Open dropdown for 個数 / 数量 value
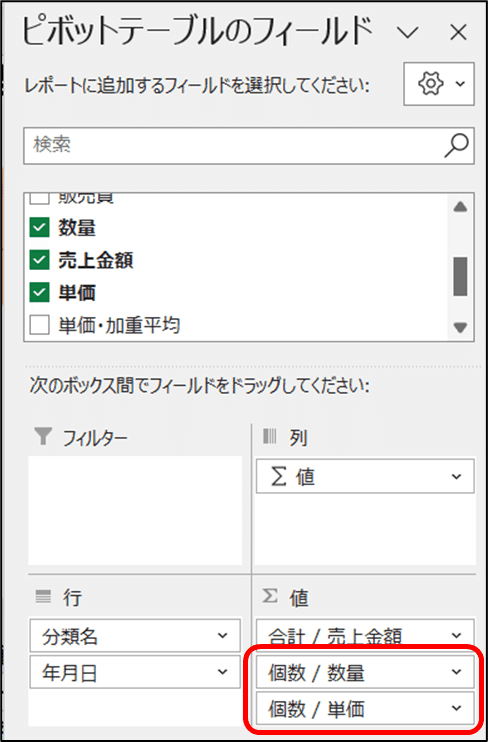 pos(456,672)
